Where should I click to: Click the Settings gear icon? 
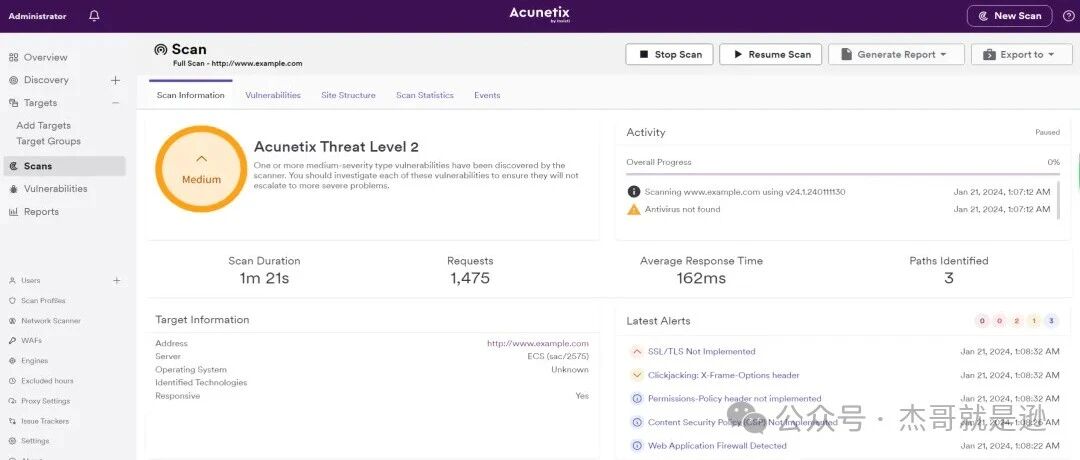pyautogui.click(x=12, y=441)
